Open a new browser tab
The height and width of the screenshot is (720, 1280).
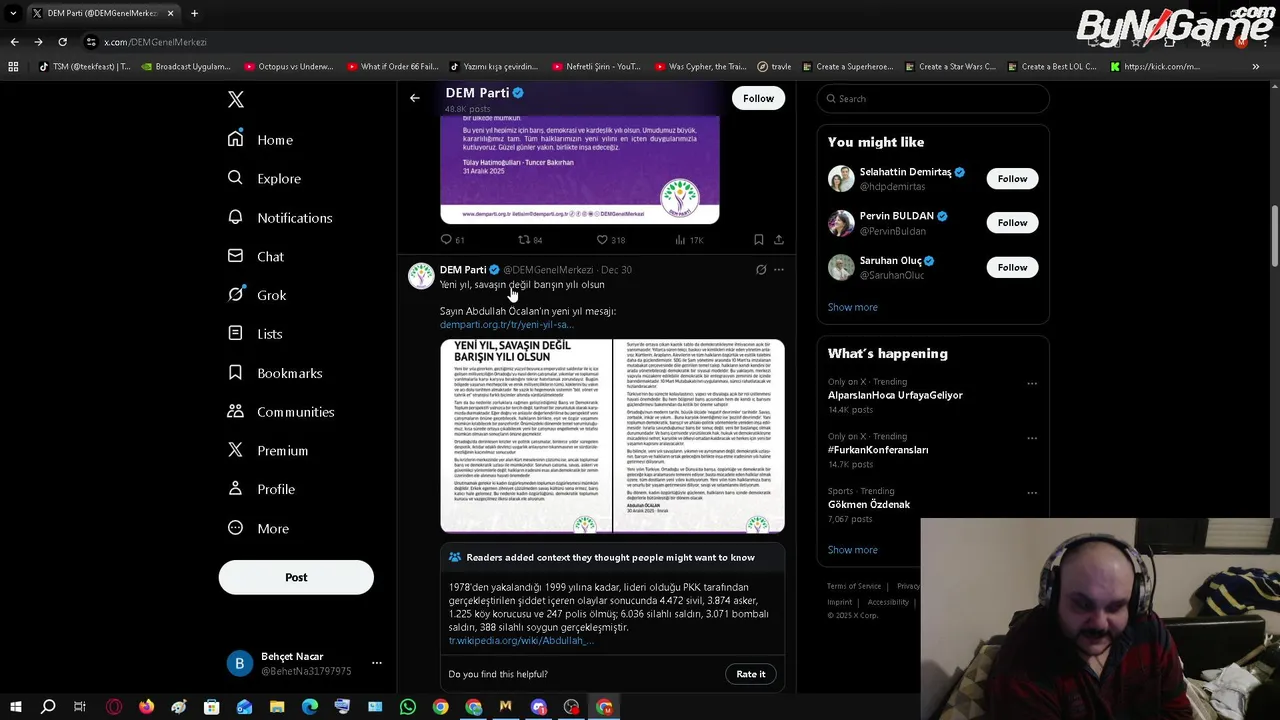[194, 13]
